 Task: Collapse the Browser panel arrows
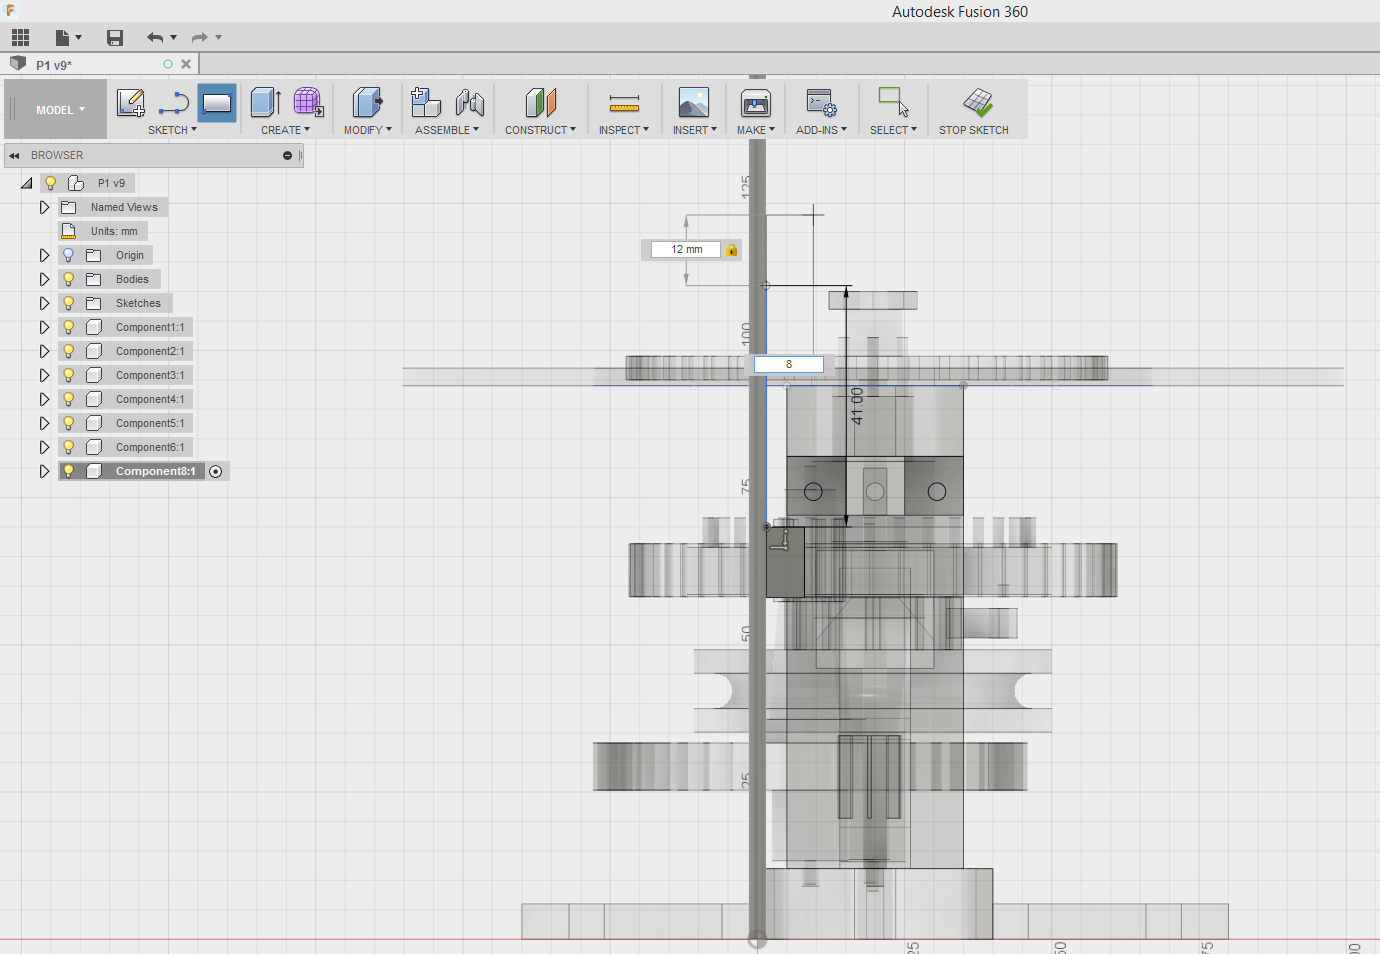(14, 156)
